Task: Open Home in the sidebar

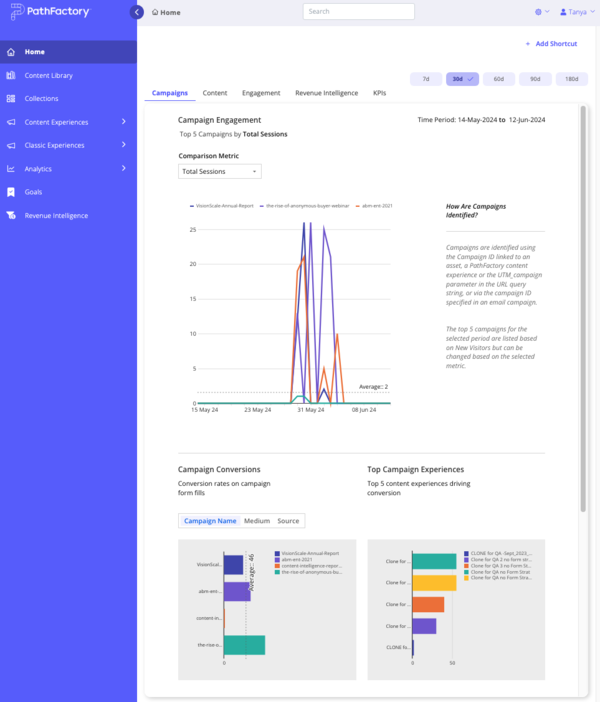Action: coord(69,52)
